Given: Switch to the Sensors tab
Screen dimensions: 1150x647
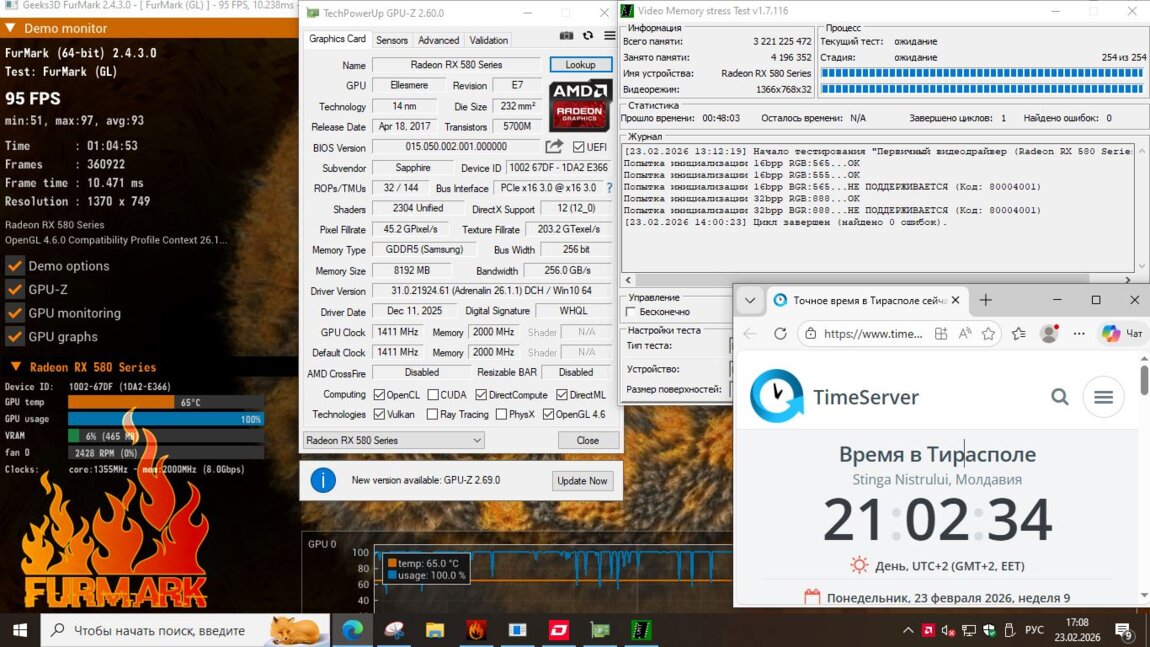Looking at the screenshot, I should pos(391,40).
